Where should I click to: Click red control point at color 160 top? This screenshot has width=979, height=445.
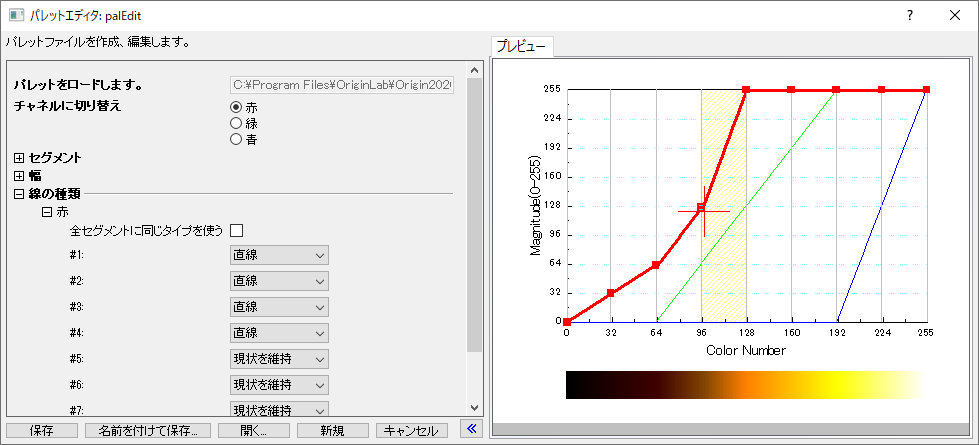coord(791,90)
